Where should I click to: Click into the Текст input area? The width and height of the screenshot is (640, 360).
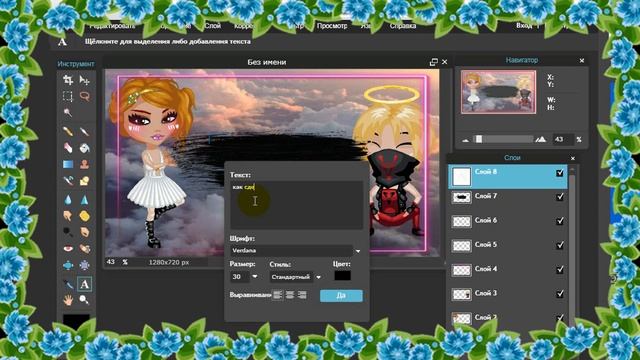pos(296,204)
